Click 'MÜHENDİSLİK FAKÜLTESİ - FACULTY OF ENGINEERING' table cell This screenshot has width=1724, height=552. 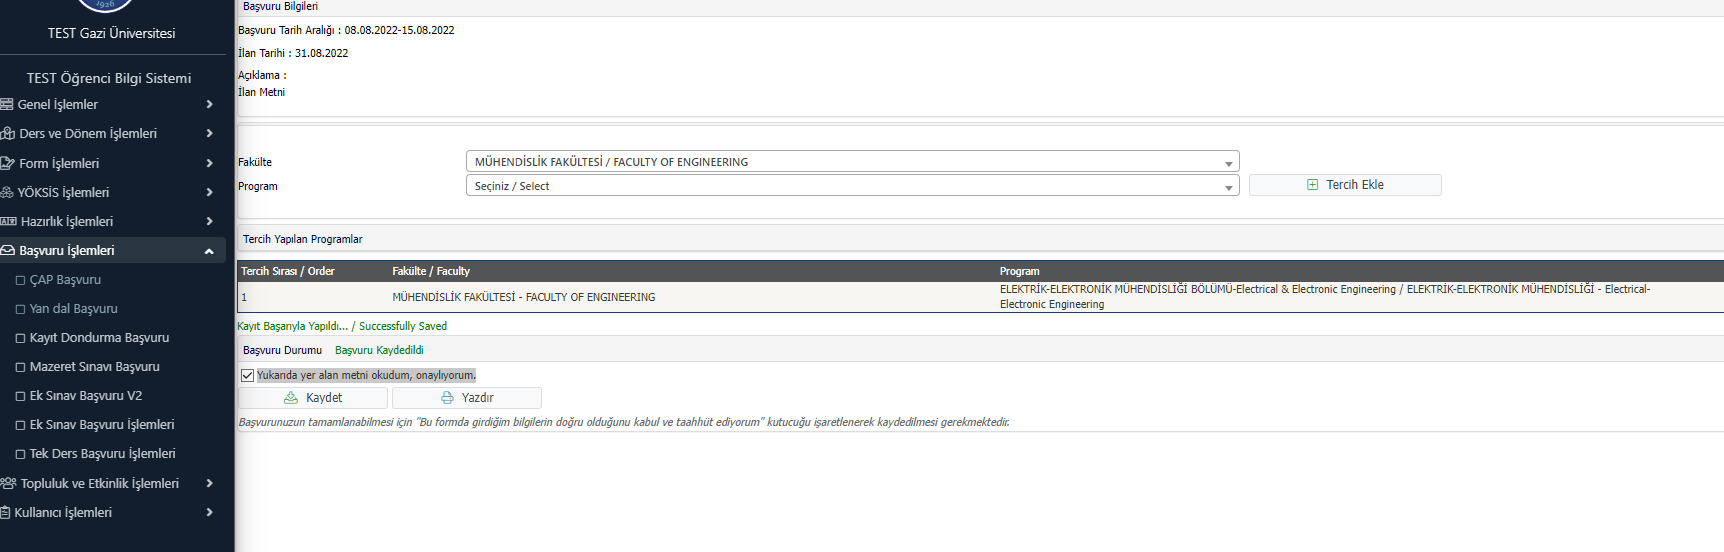[524, 297]
